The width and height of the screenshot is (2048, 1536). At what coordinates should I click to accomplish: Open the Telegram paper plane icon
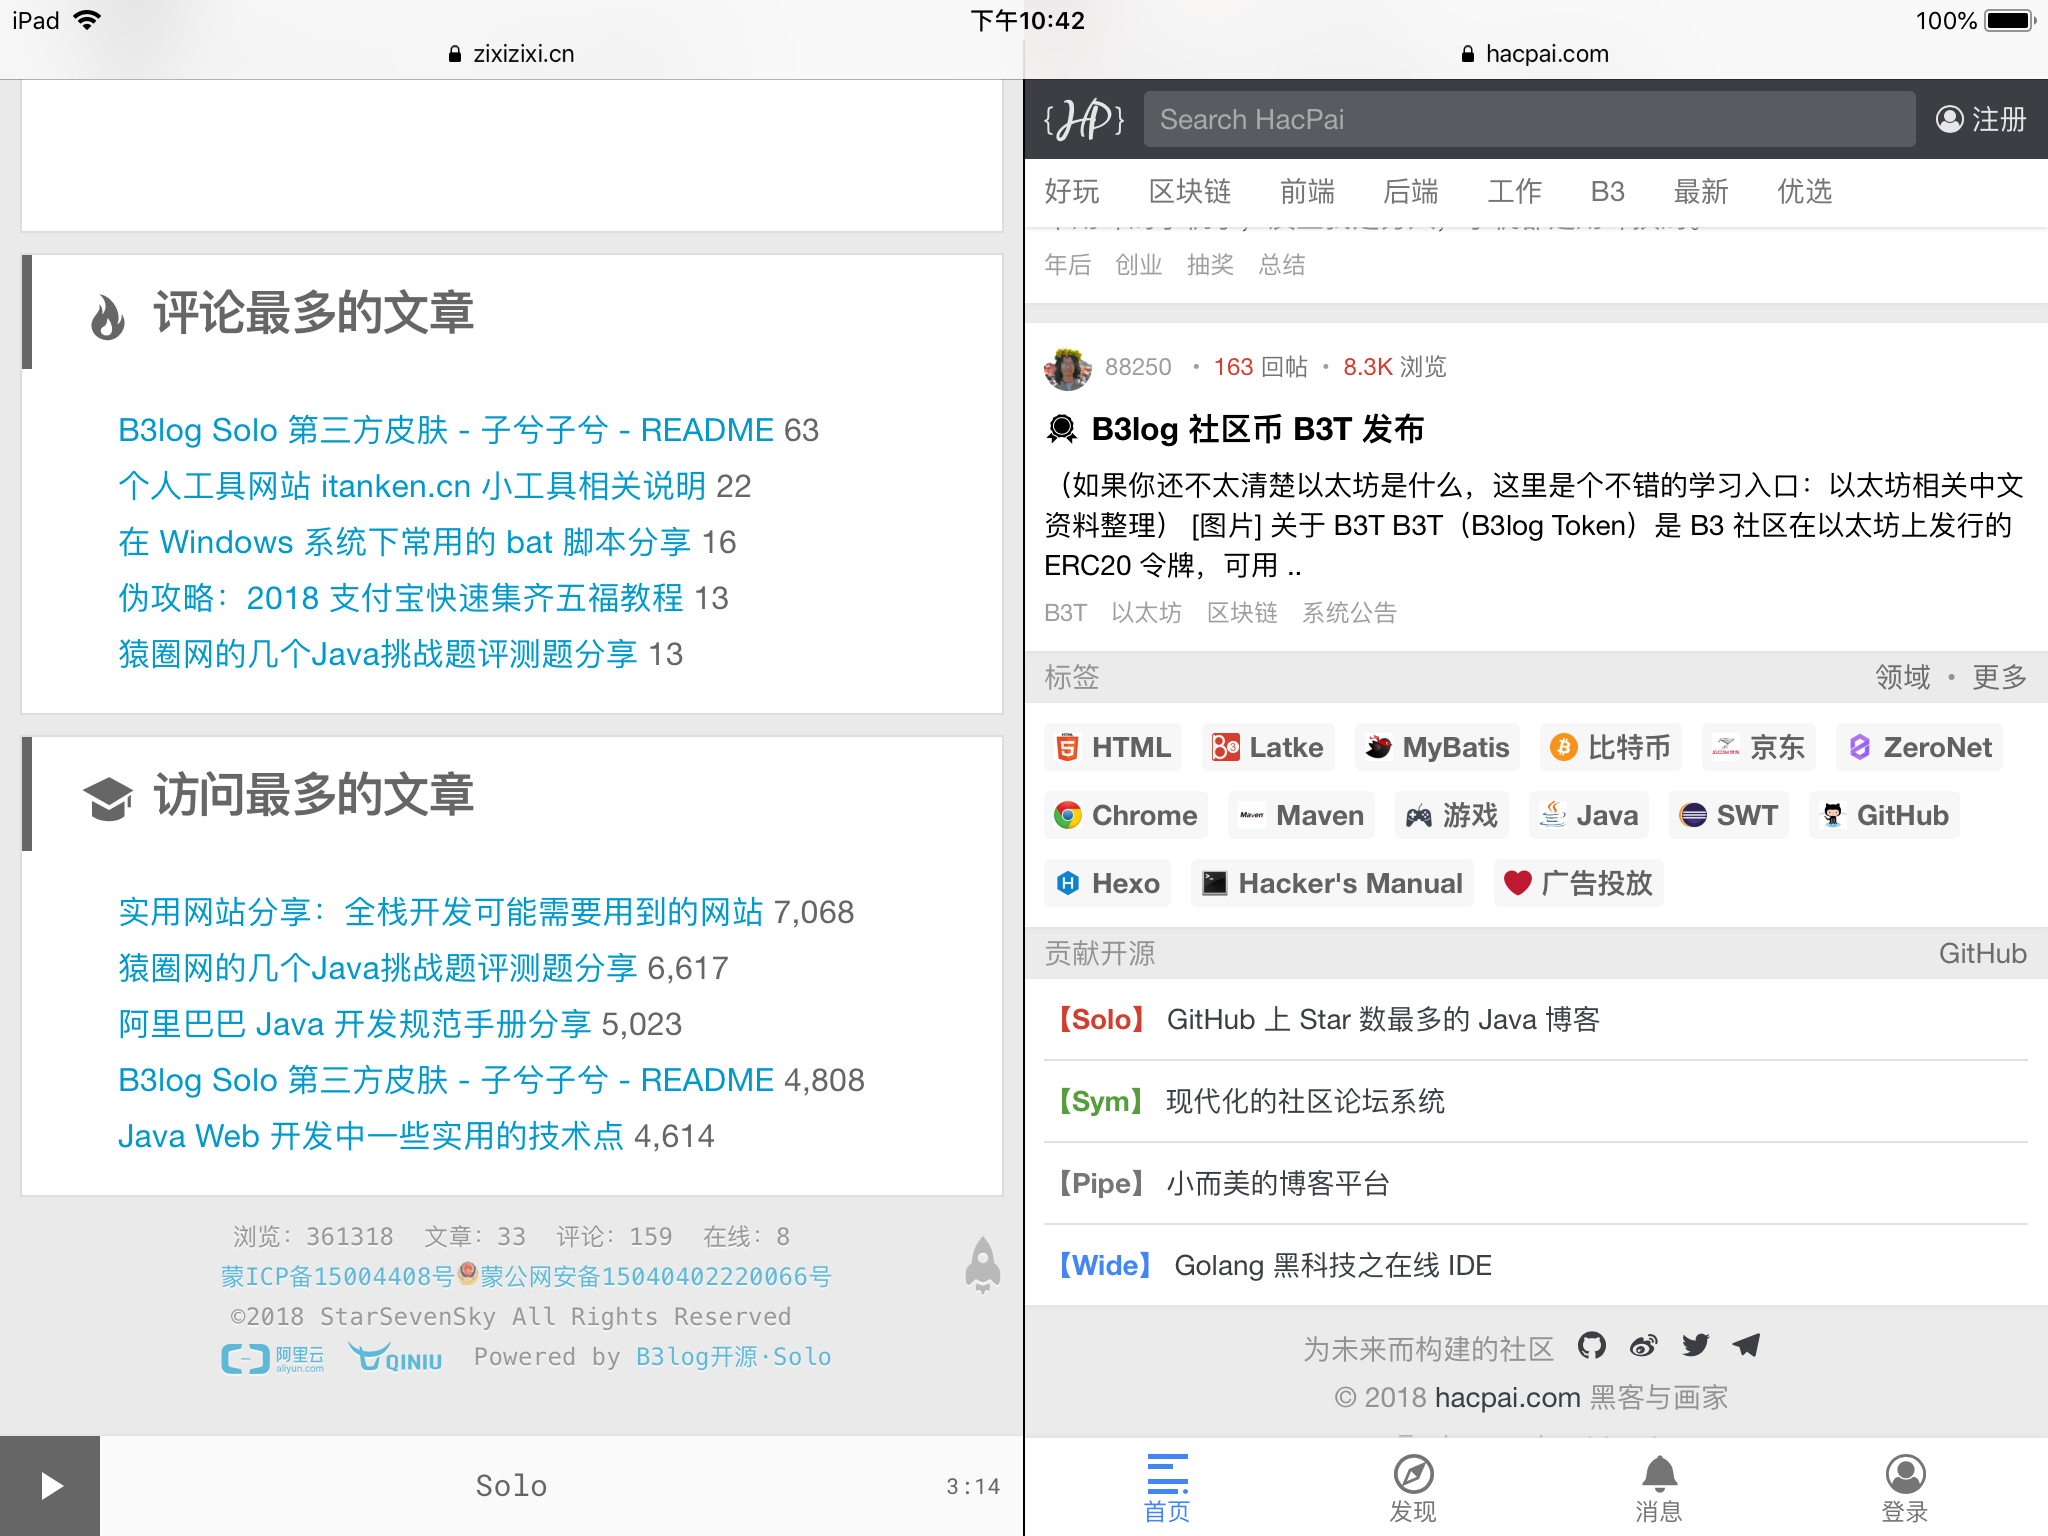1746,1346
